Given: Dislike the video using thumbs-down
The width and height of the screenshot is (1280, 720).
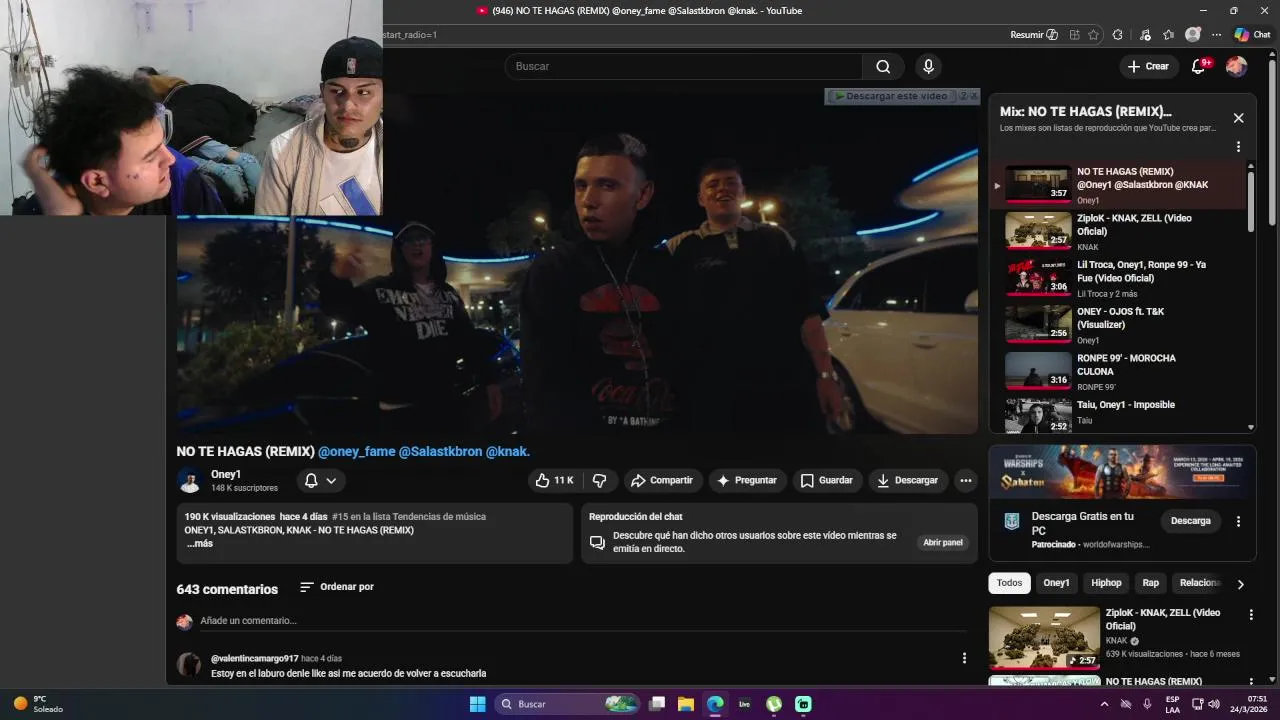Looking at the screenshot, I should click(599, 480).
